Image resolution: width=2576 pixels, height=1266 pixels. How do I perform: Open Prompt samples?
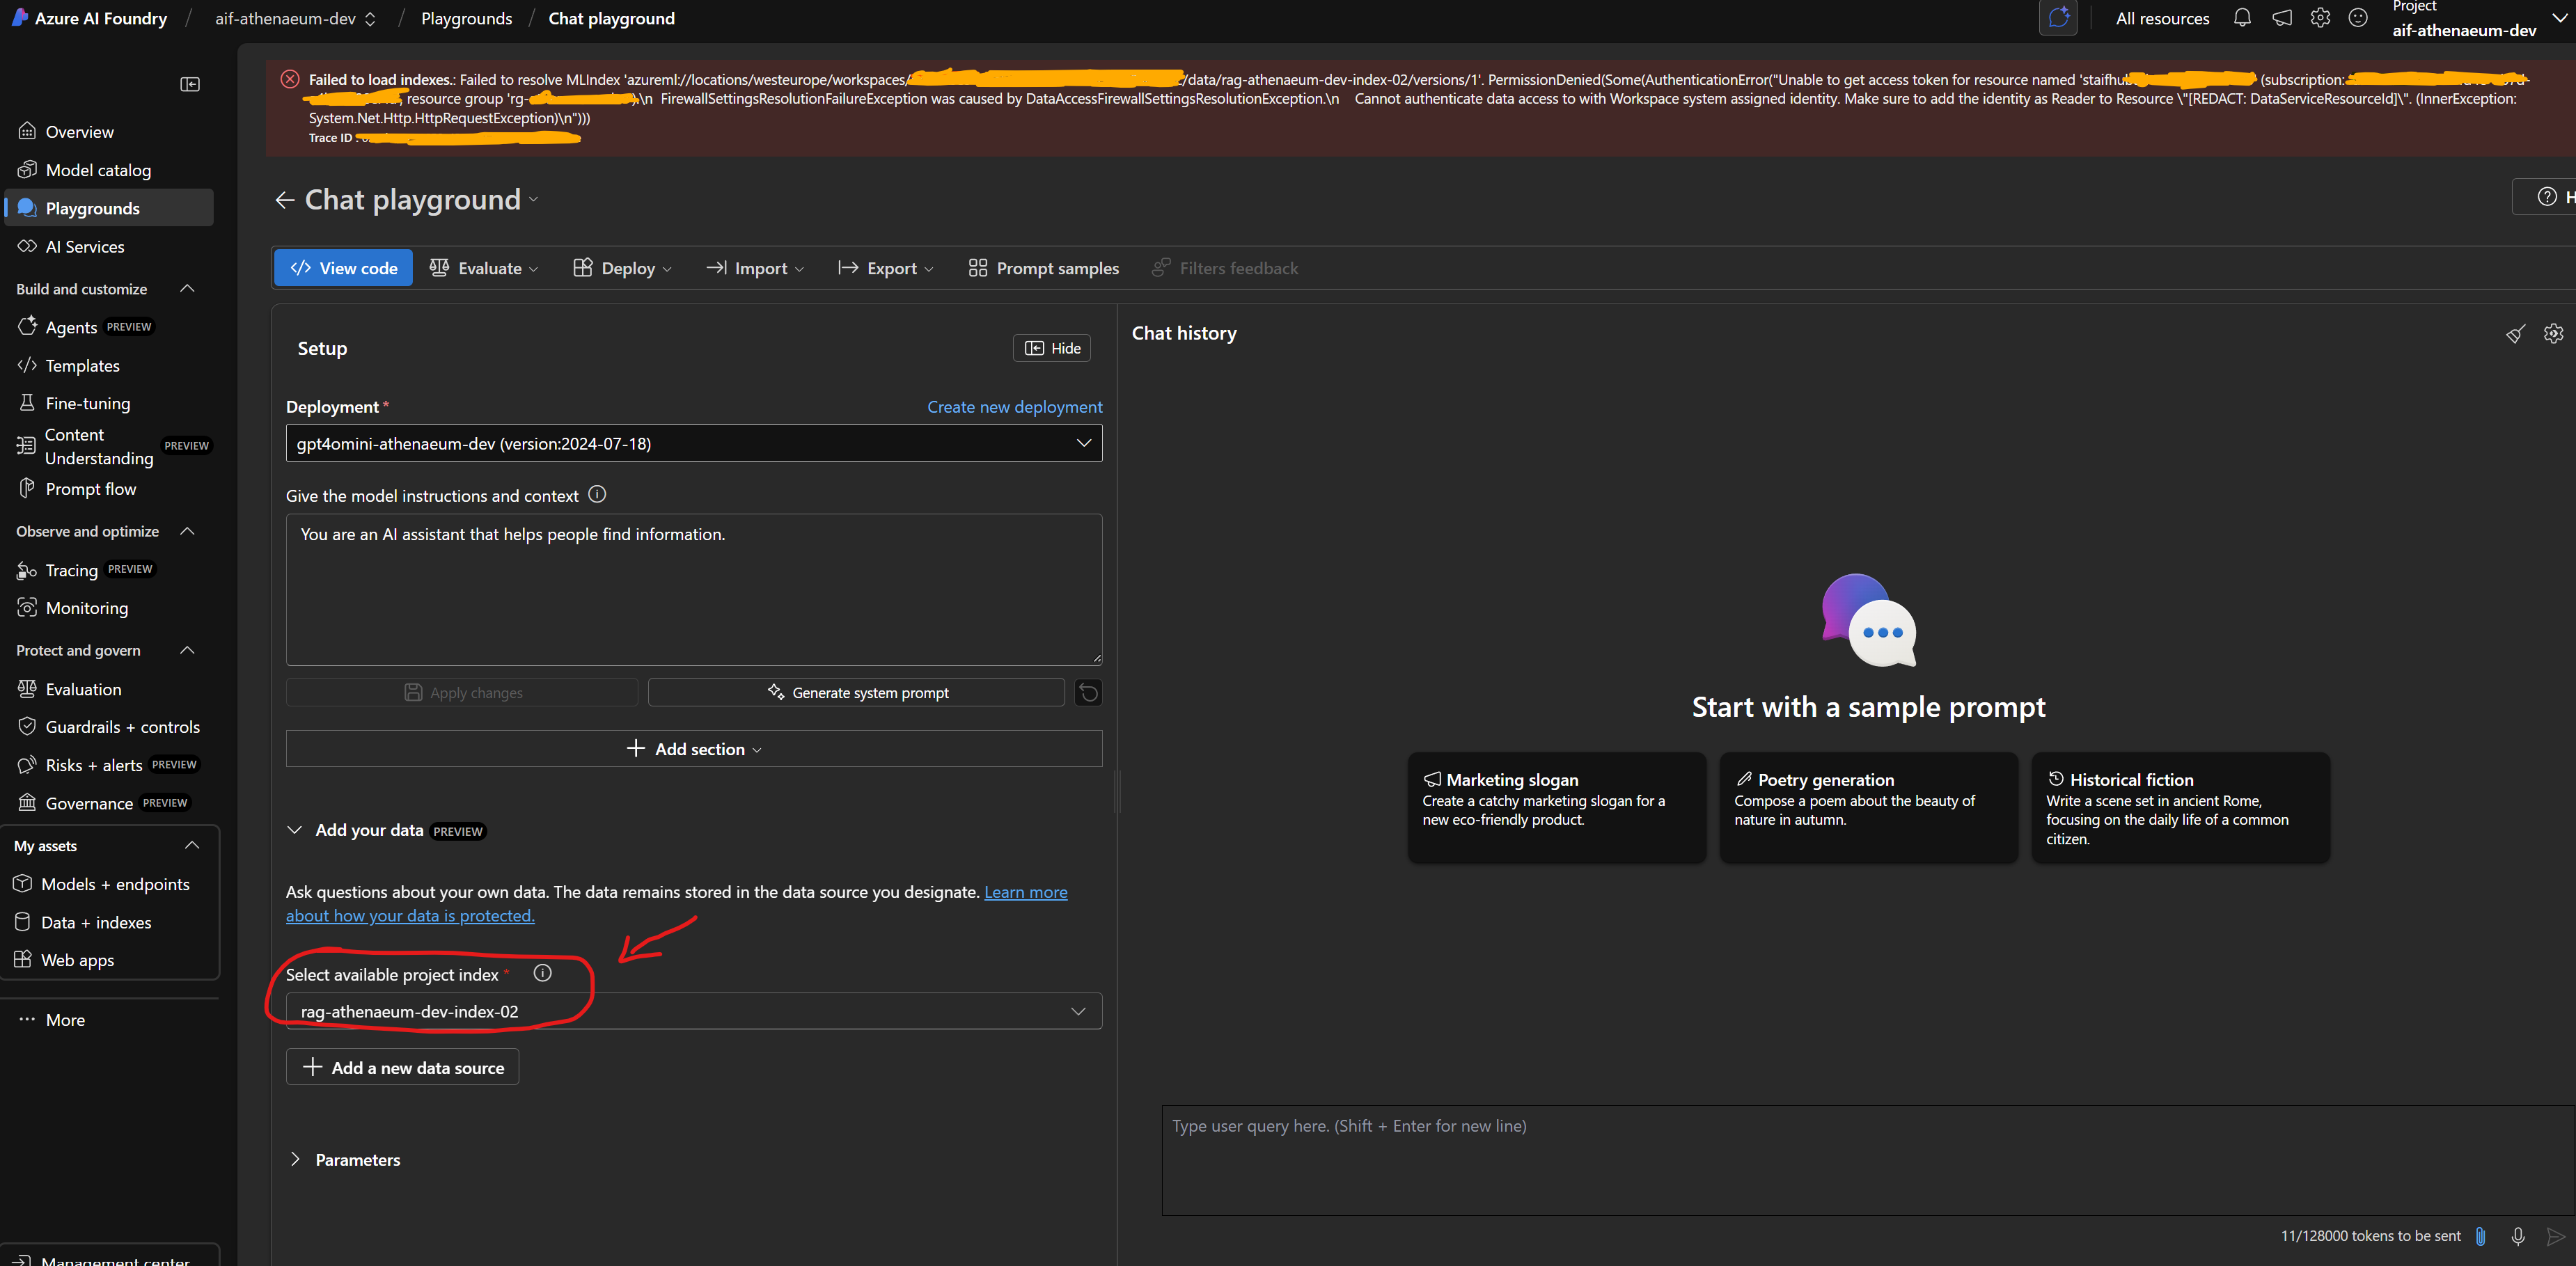(x=1044, y=268)
